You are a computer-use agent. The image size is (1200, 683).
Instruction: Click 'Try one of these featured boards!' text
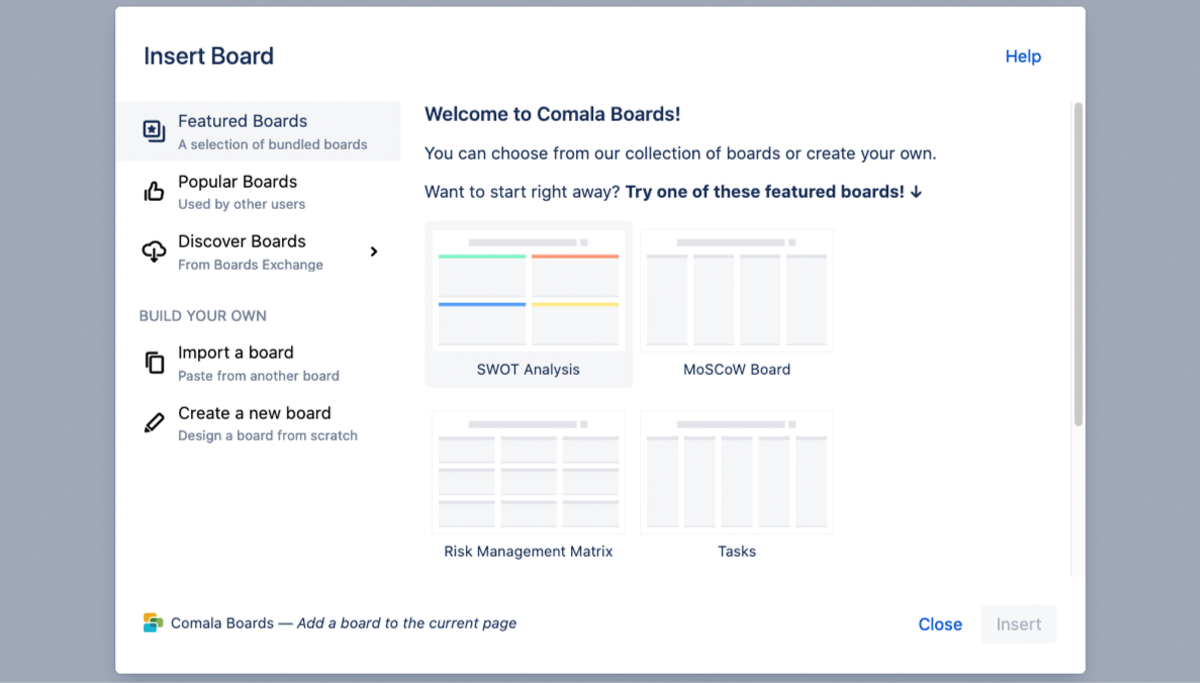coord(765,192)
